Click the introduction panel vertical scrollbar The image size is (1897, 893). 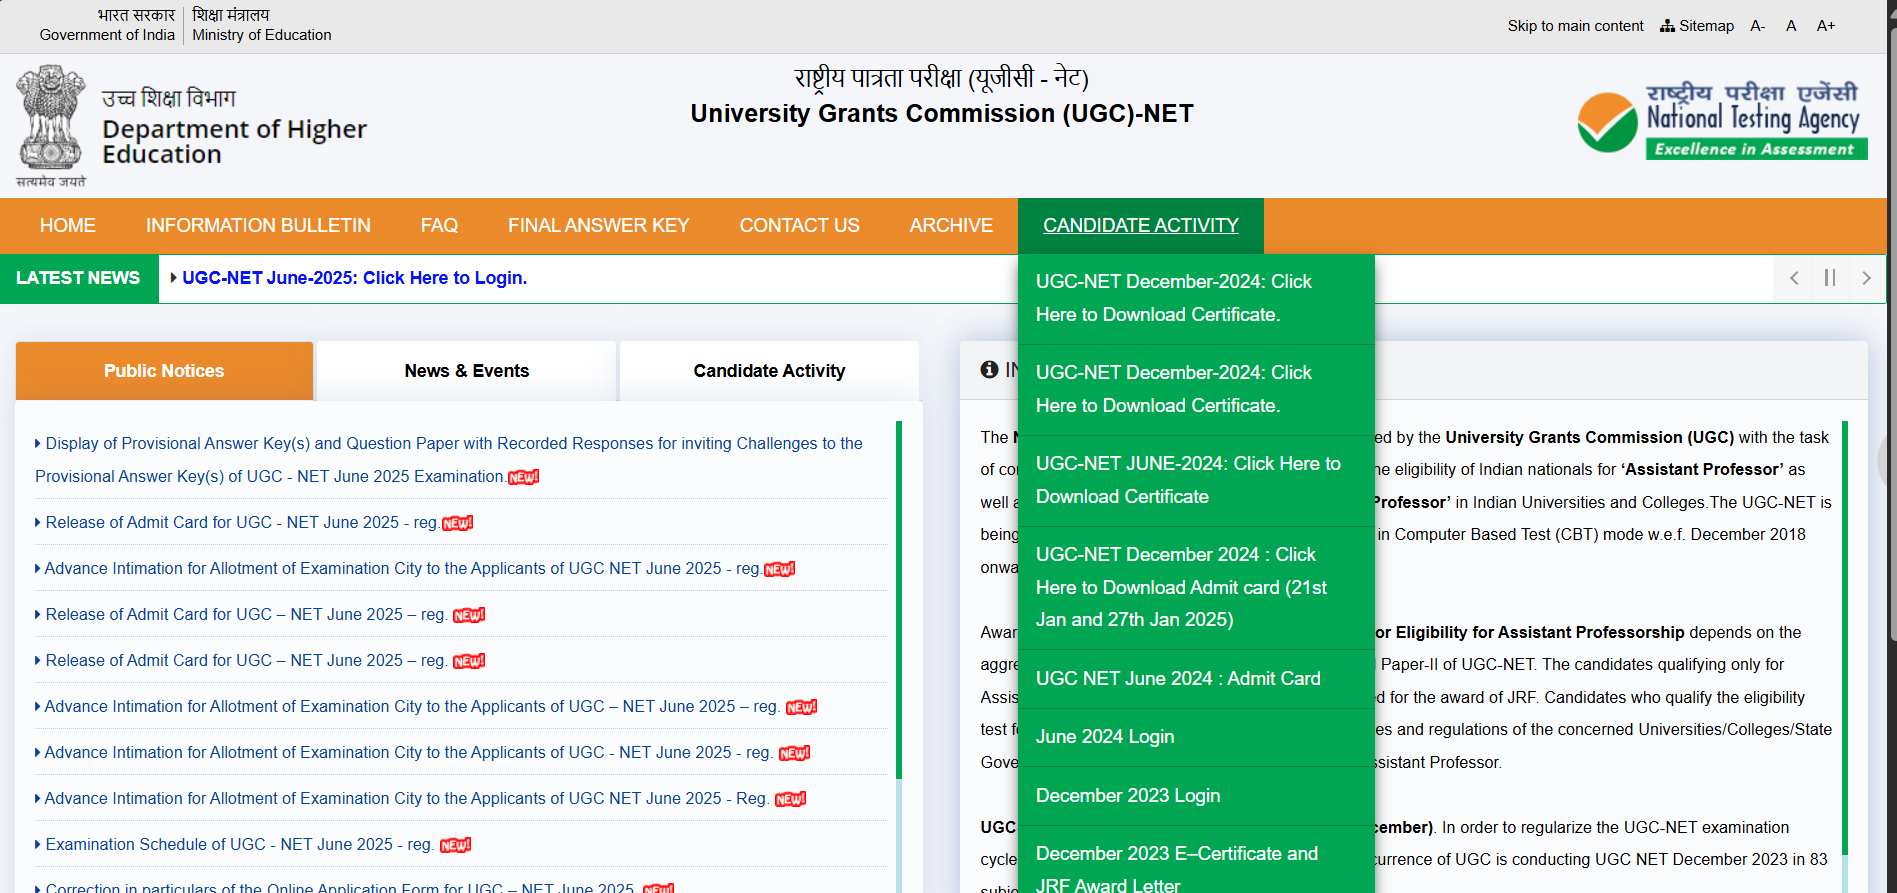[x=1845, y=638]
